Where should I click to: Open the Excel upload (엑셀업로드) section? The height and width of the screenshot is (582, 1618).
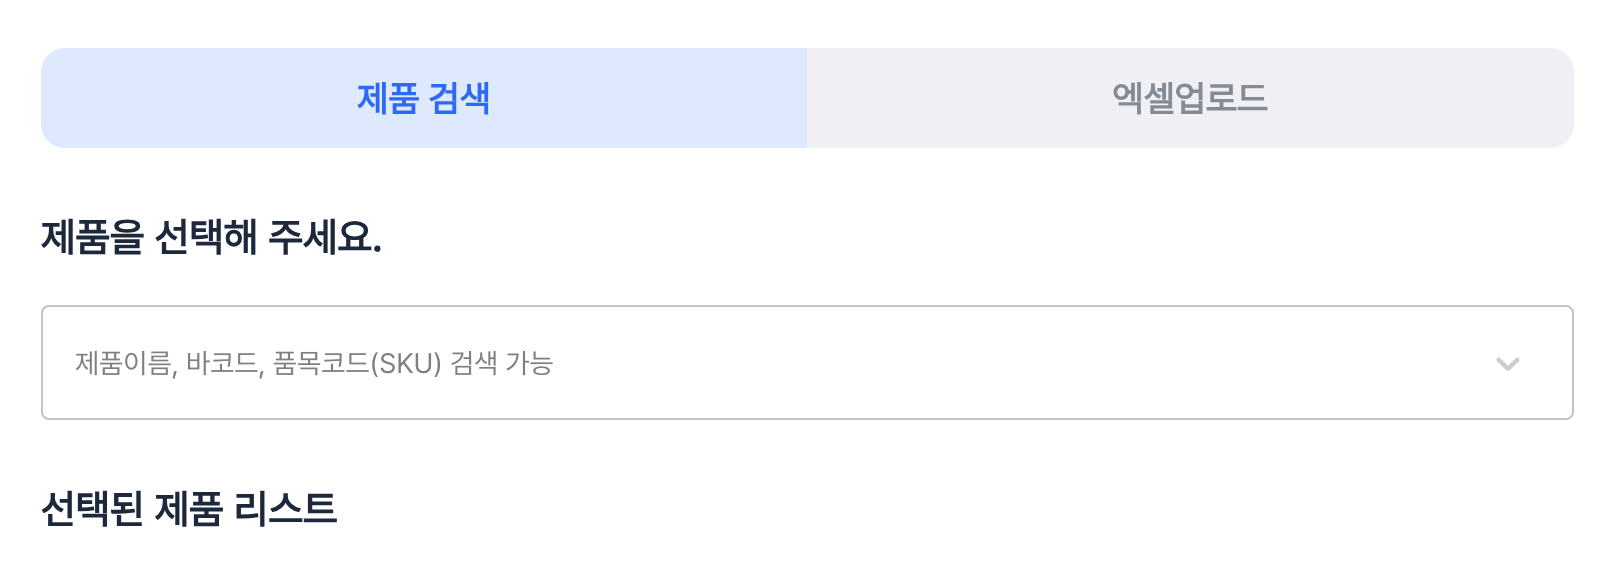tap(1190, 98)
